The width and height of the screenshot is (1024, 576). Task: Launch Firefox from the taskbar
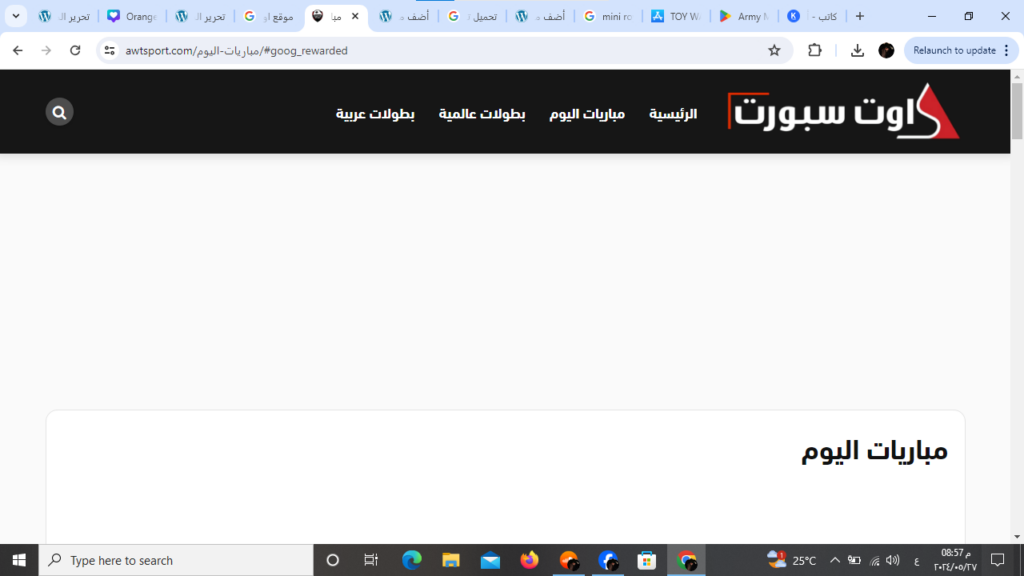529,560
